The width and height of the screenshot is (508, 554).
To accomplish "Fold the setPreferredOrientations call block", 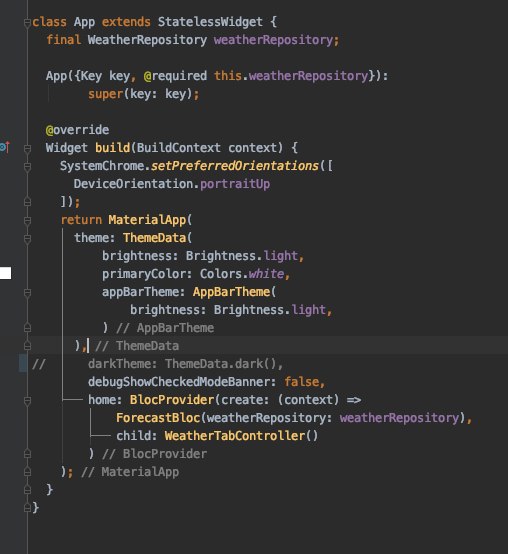I will (x=27, y=167).
